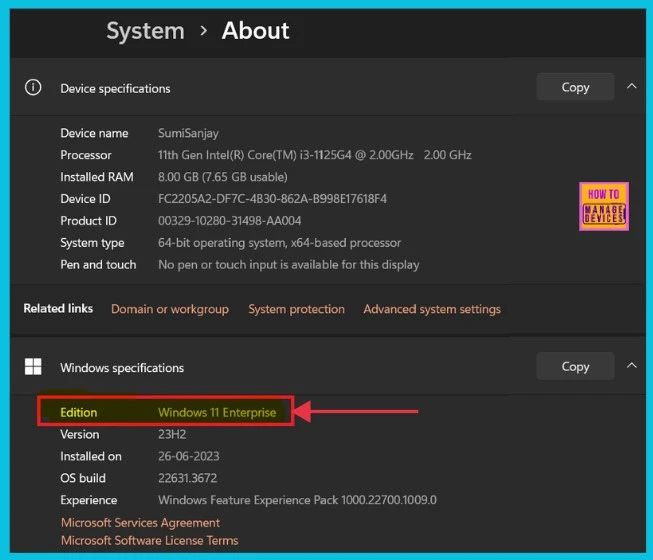Select the device name SumiSanjay
This screenshot has width=653, height=560.
(x=188, y=133)
